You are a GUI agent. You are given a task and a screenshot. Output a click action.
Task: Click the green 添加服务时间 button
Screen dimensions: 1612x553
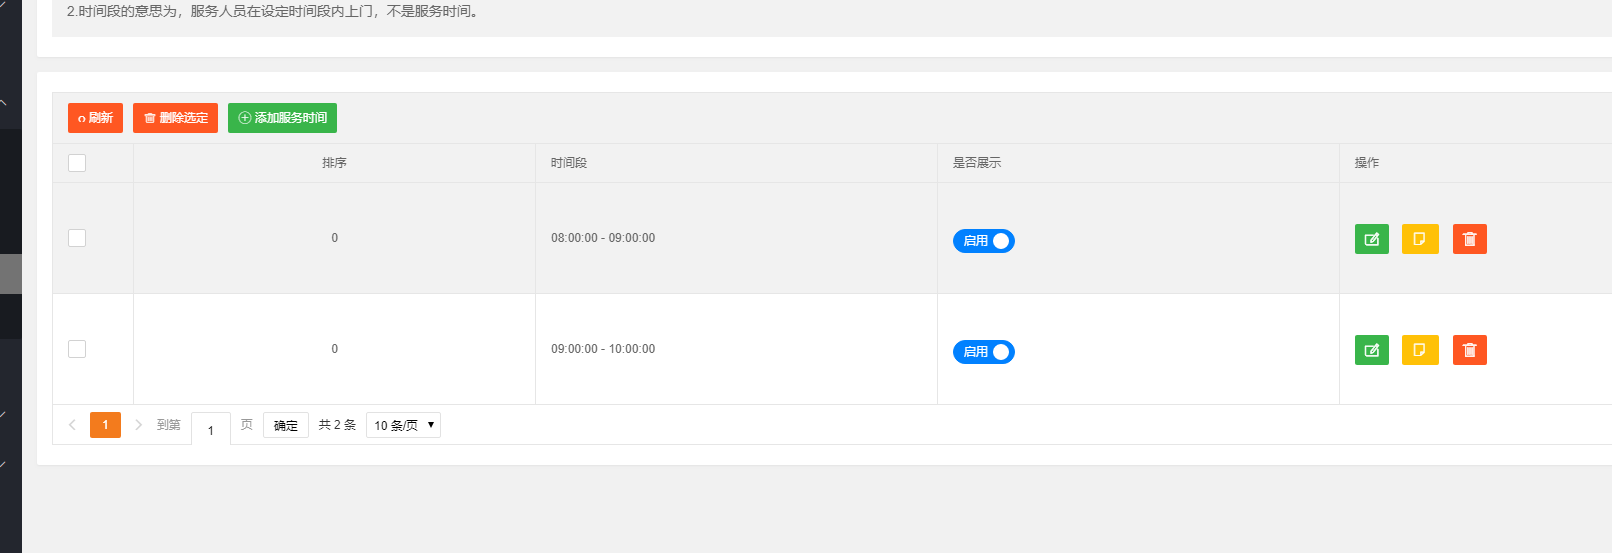coord(282,118)
